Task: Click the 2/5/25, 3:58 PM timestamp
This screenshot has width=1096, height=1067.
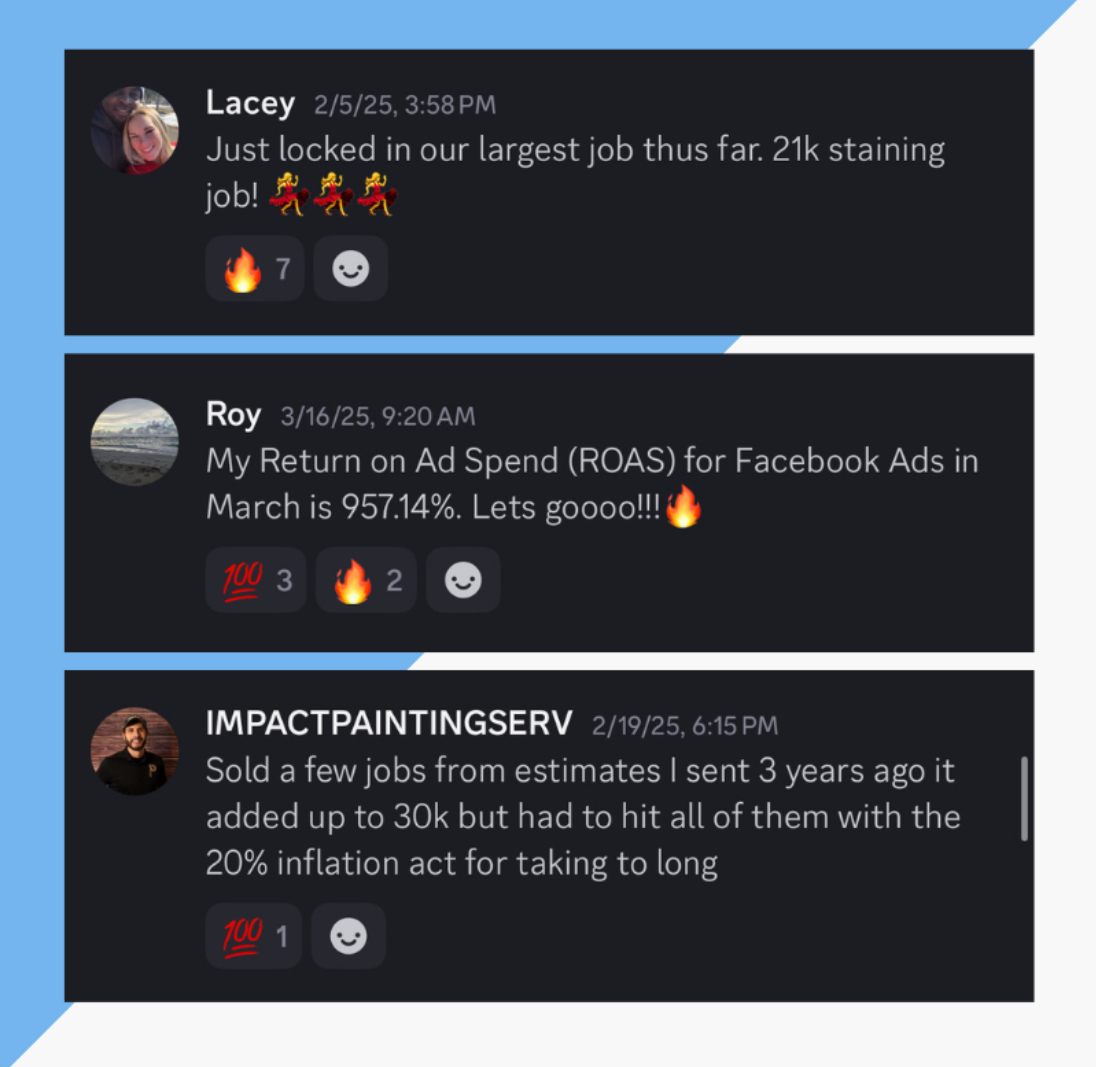Action: [x=404, y=105]
